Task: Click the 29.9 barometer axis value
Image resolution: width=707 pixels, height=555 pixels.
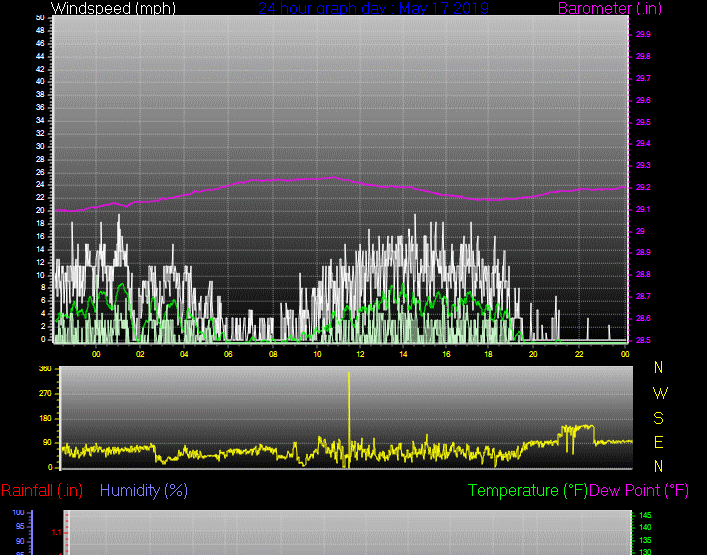Action: pyautogui.click(x=643, y=34)
